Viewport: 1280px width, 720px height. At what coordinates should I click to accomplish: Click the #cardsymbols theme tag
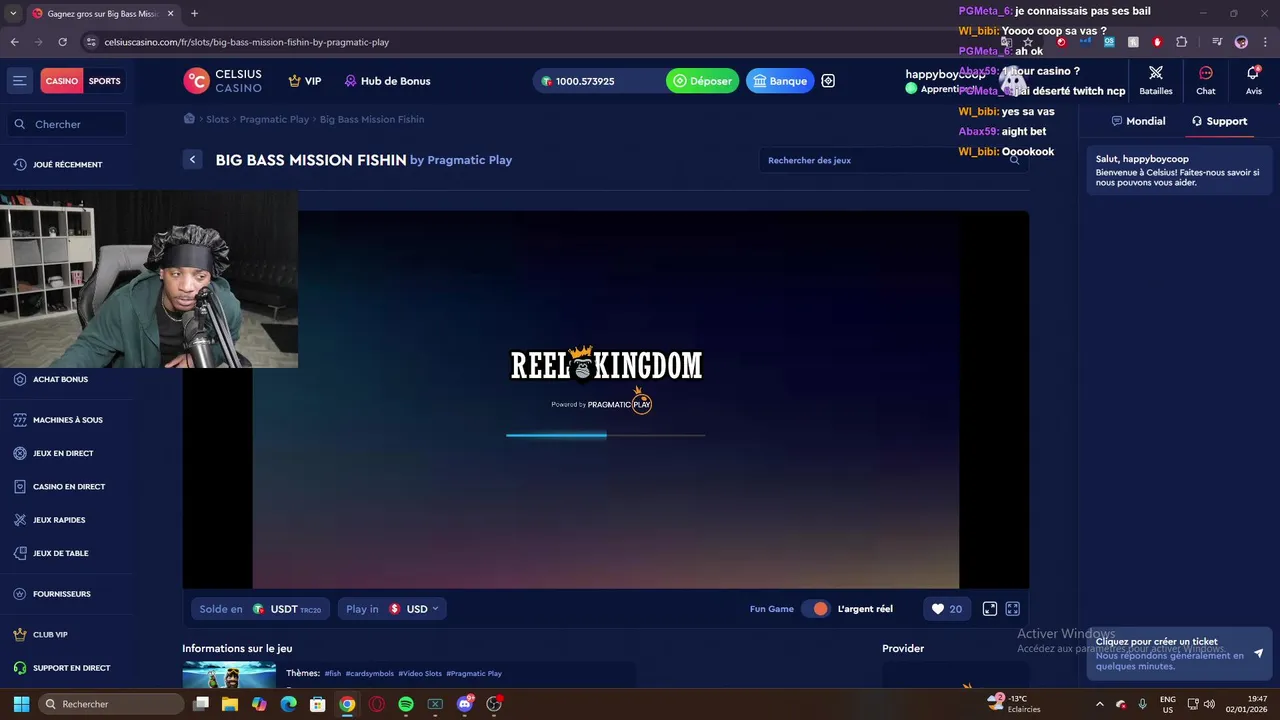point(369,674)
